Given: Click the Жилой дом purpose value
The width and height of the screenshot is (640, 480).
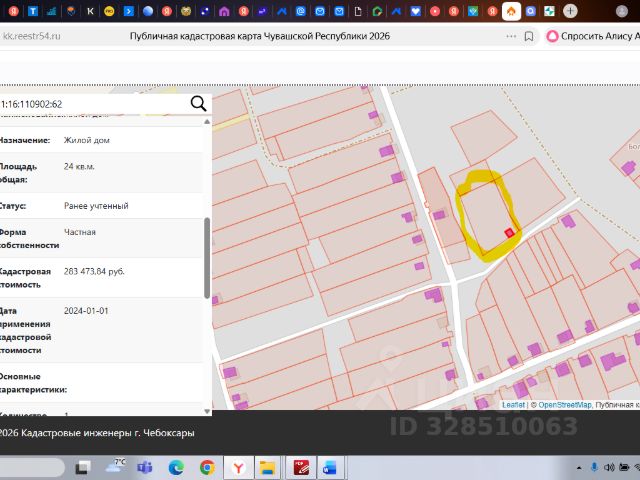Looking at the screenshot, I should pyautogui.click(x=87, y=140).
